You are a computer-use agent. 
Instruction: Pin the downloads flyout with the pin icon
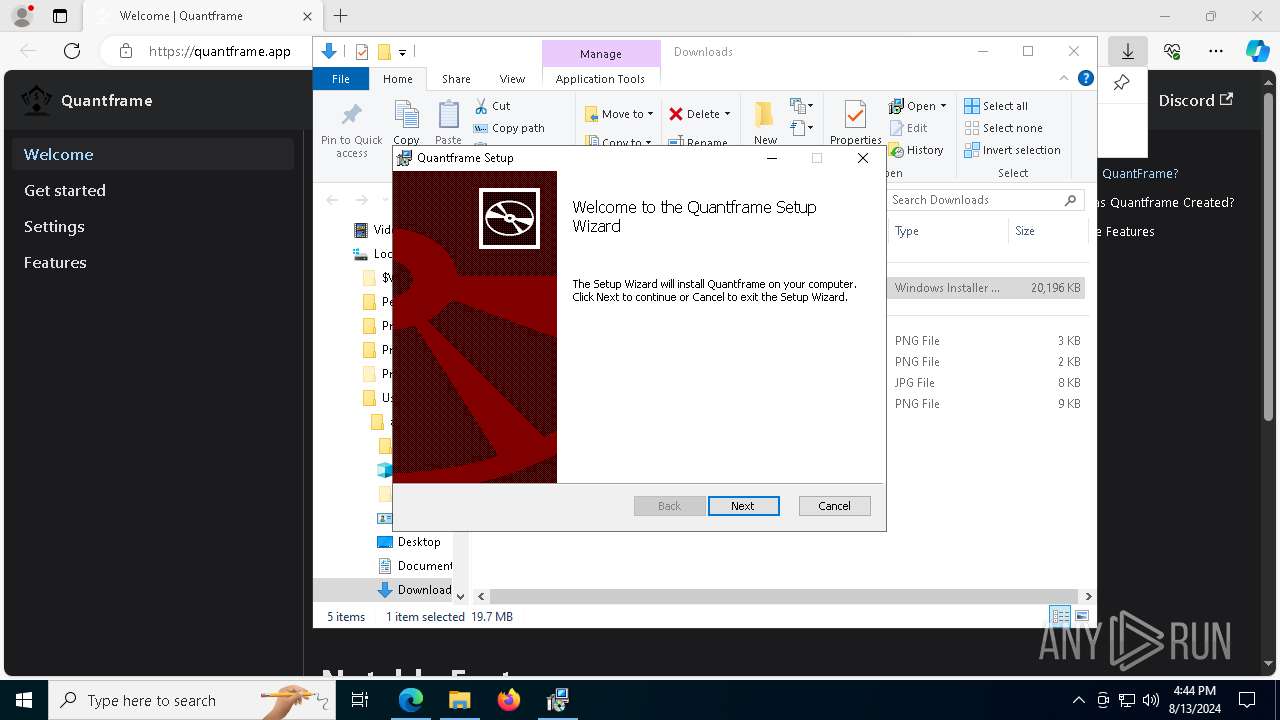tap(1122, 83)
